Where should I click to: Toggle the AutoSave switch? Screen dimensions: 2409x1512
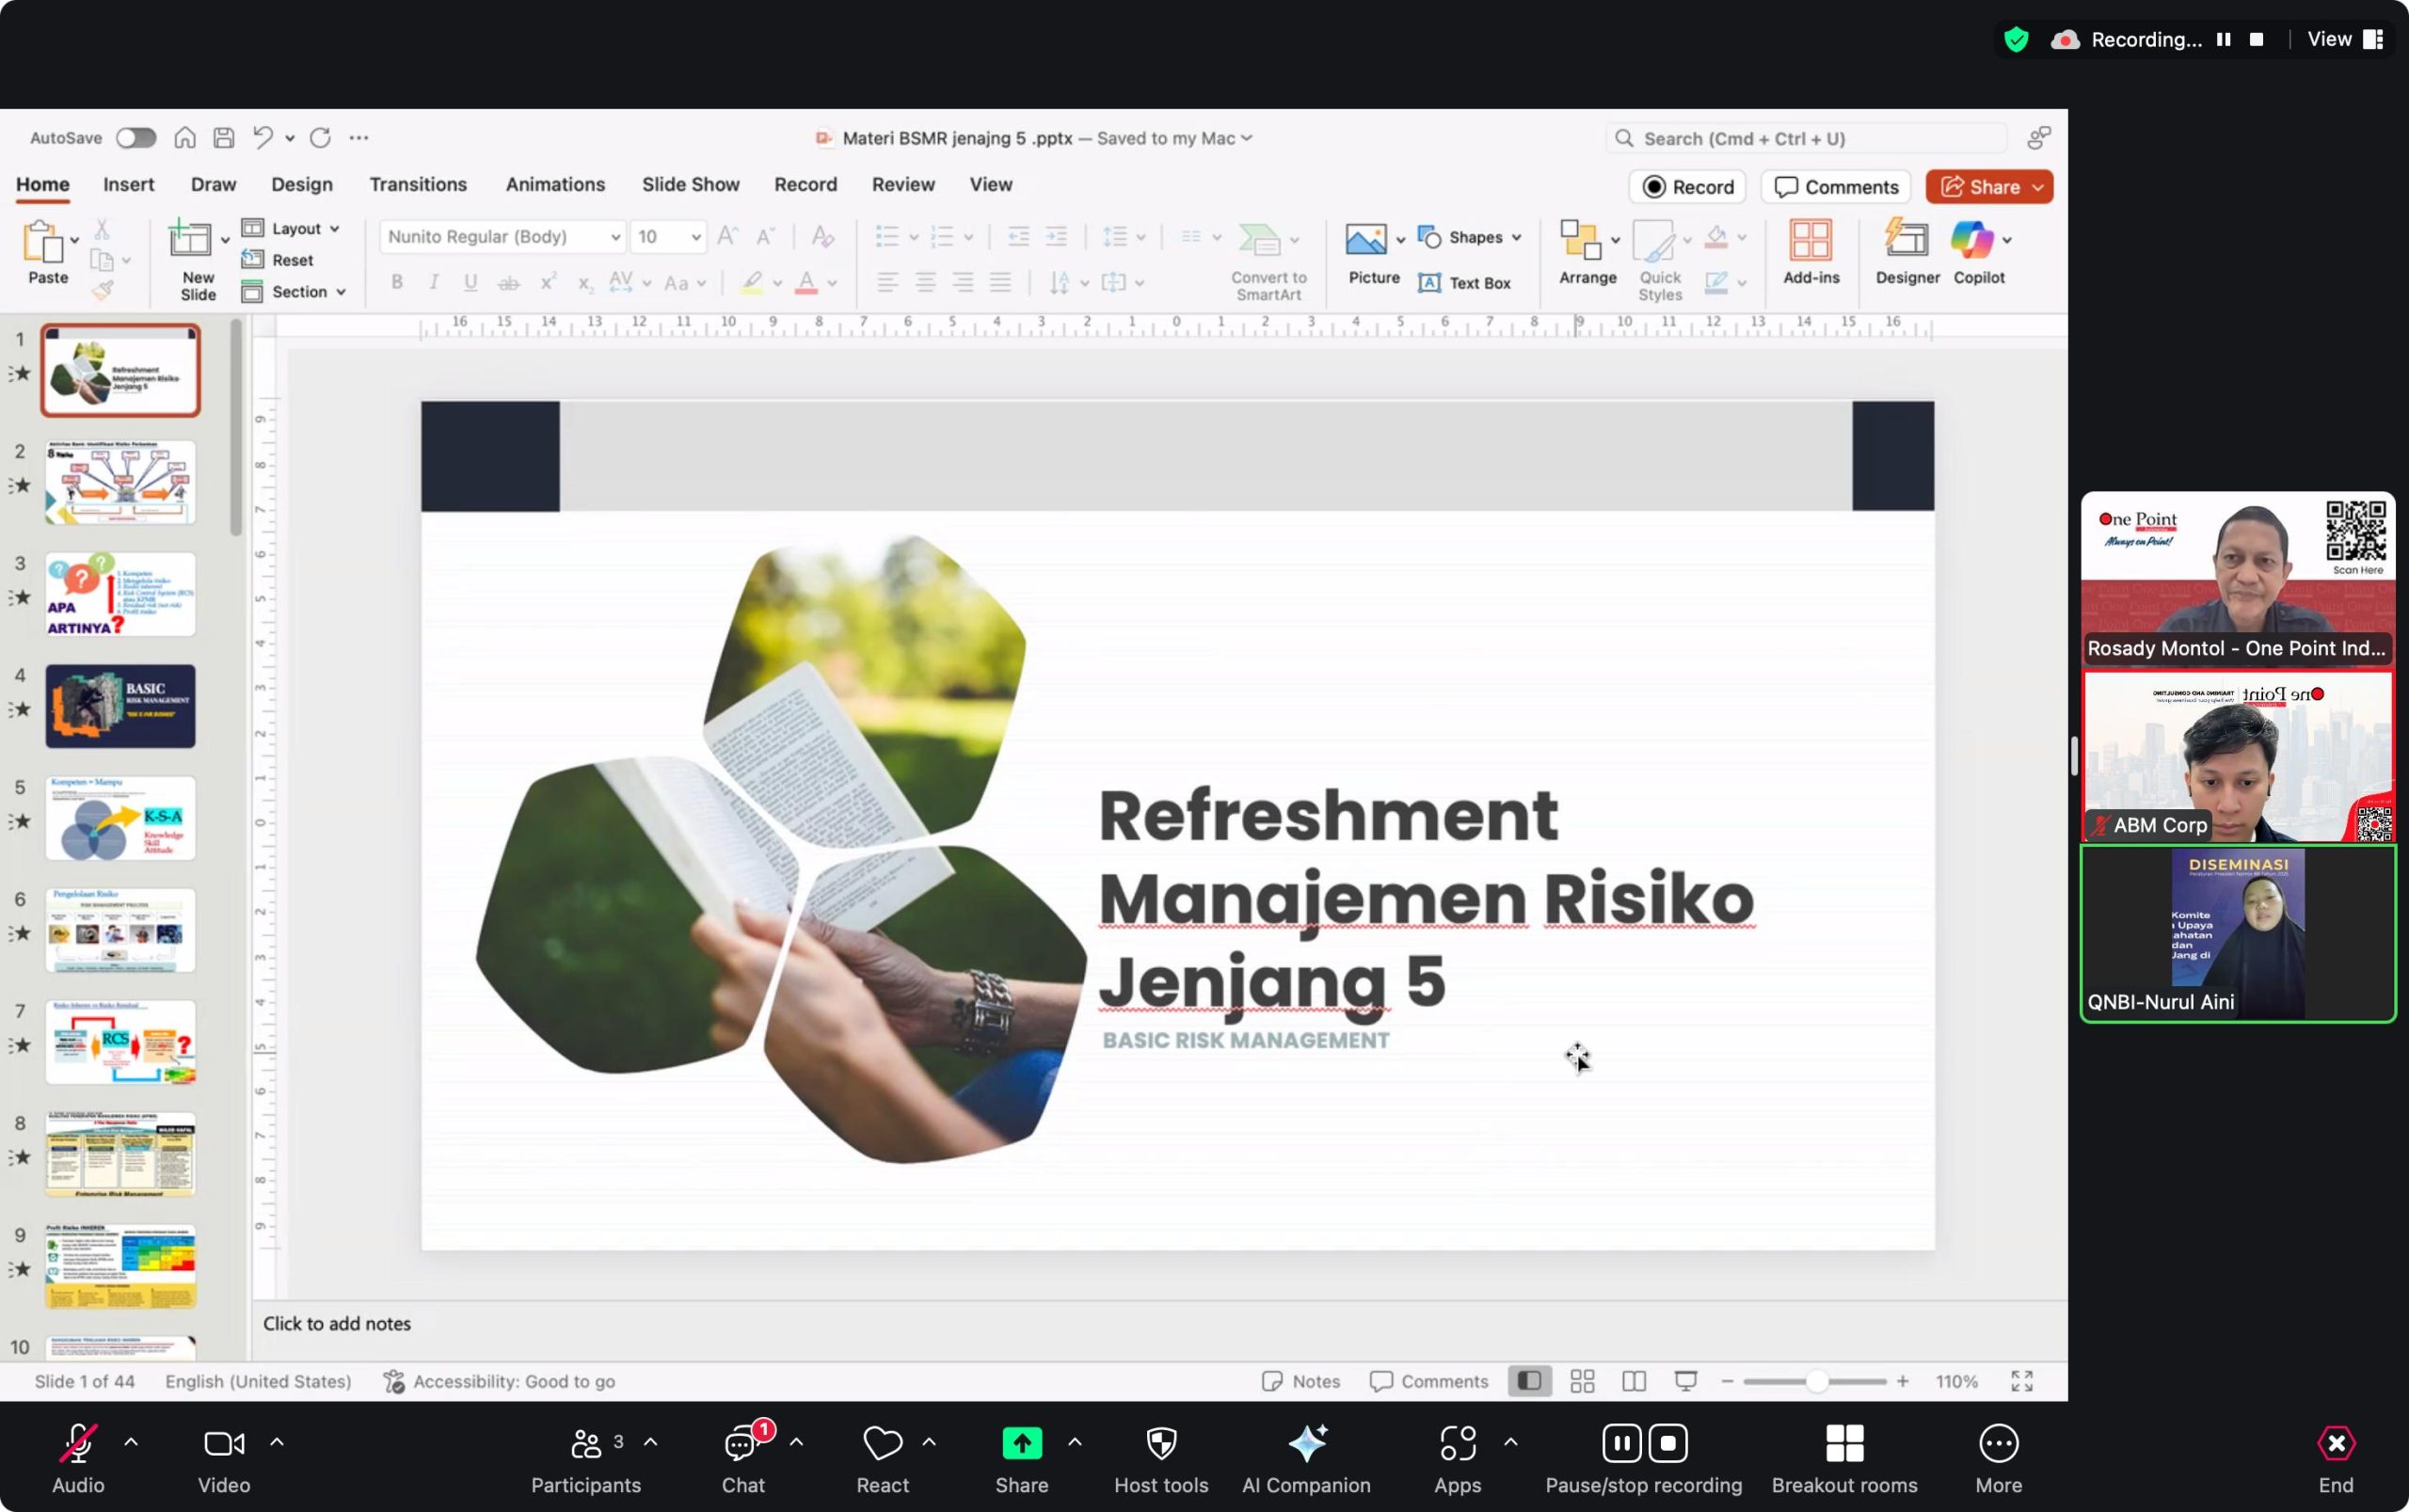pos(136,138)
